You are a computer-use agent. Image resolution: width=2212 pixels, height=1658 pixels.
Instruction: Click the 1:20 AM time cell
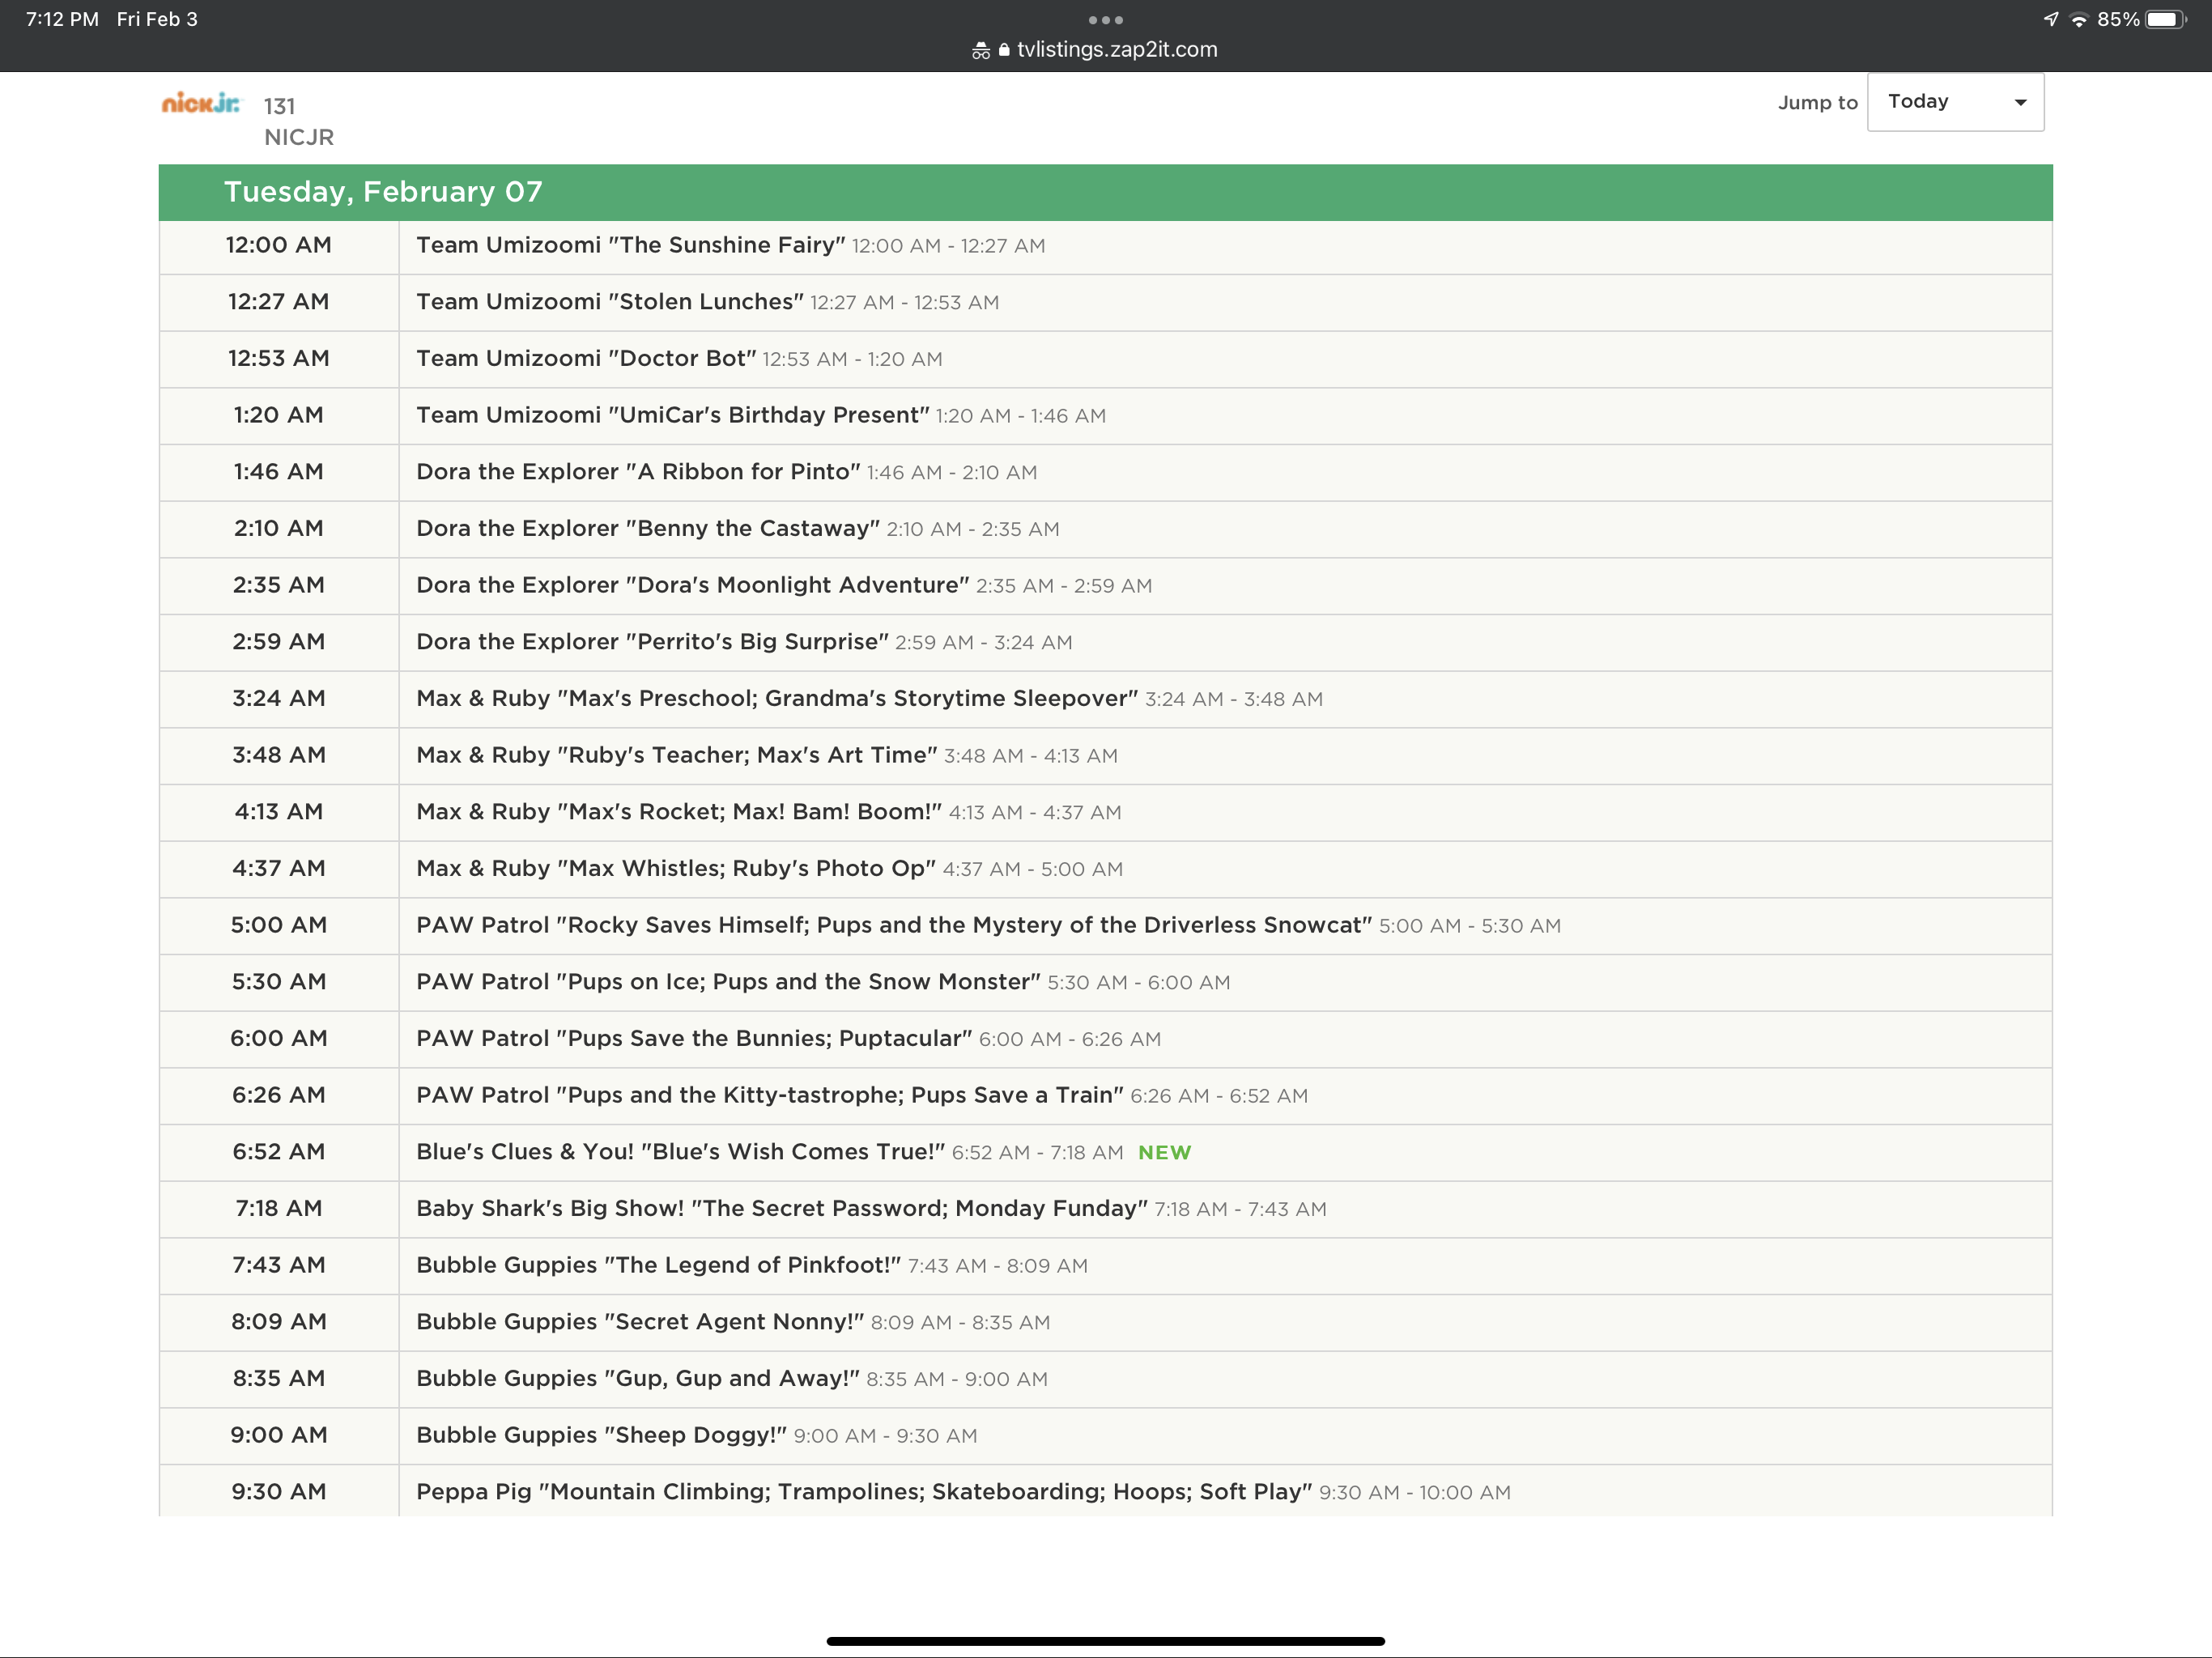(x=279, y=415)
